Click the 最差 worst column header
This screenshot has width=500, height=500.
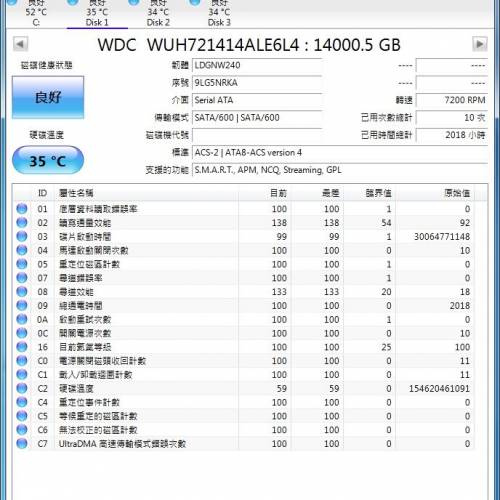click(x=317, y=193)
